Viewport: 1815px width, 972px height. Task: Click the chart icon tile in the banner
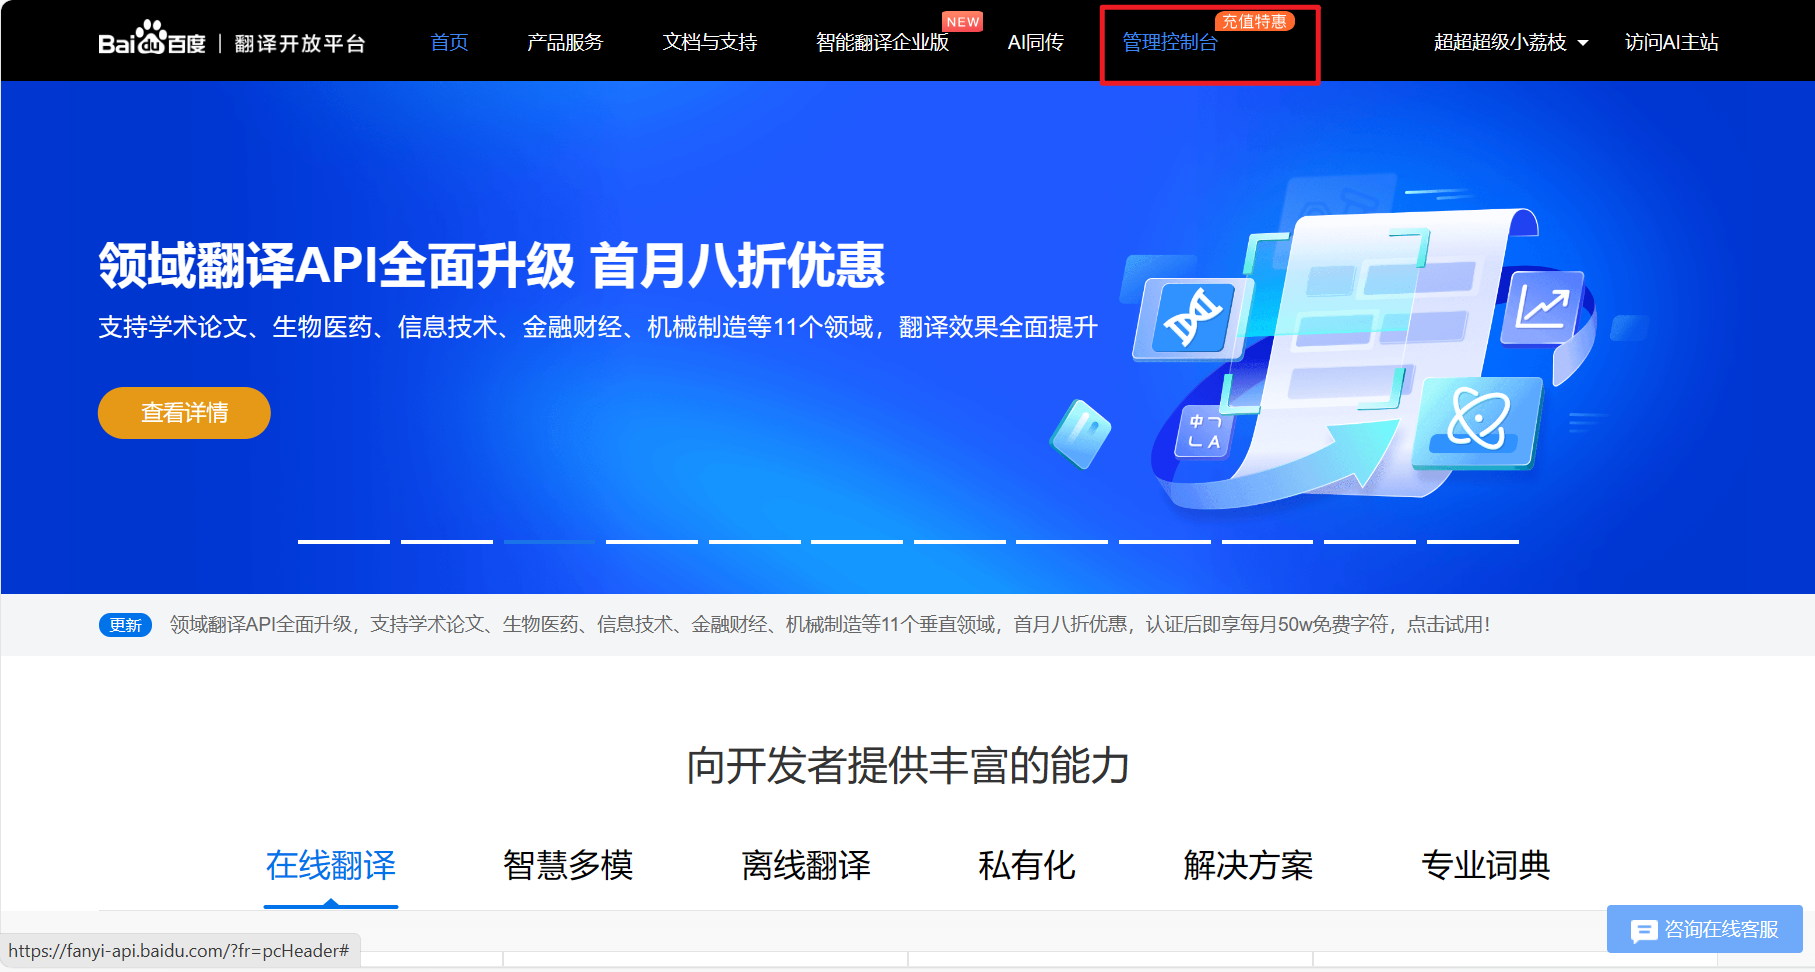pos(1543,307)
